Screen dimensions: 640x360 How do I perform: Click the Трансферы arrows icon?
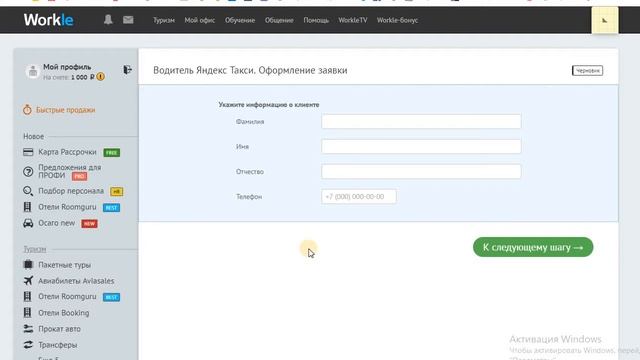point(28,344)
